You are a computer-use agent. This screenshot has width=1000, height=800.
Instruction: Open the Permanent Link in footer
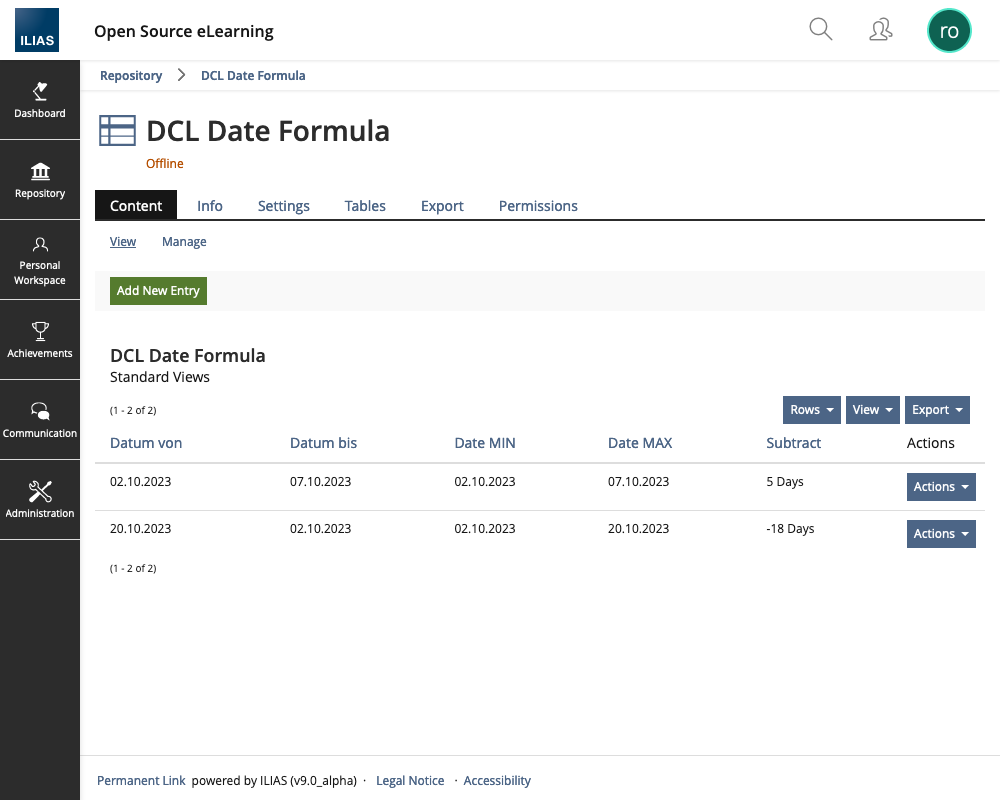141,781
